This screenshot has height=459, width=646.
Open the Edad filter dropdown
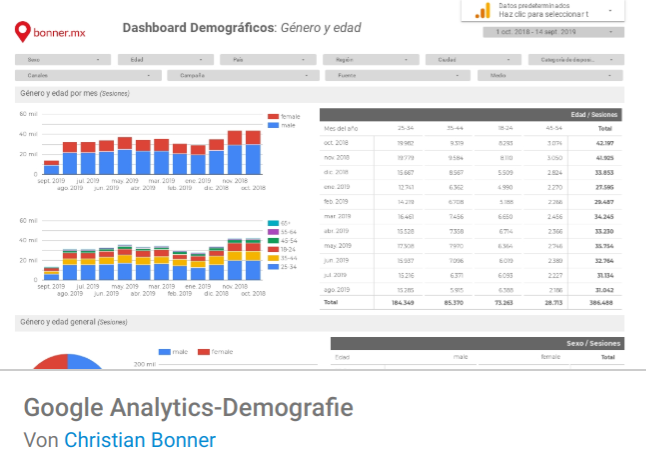tap(166, 60)
